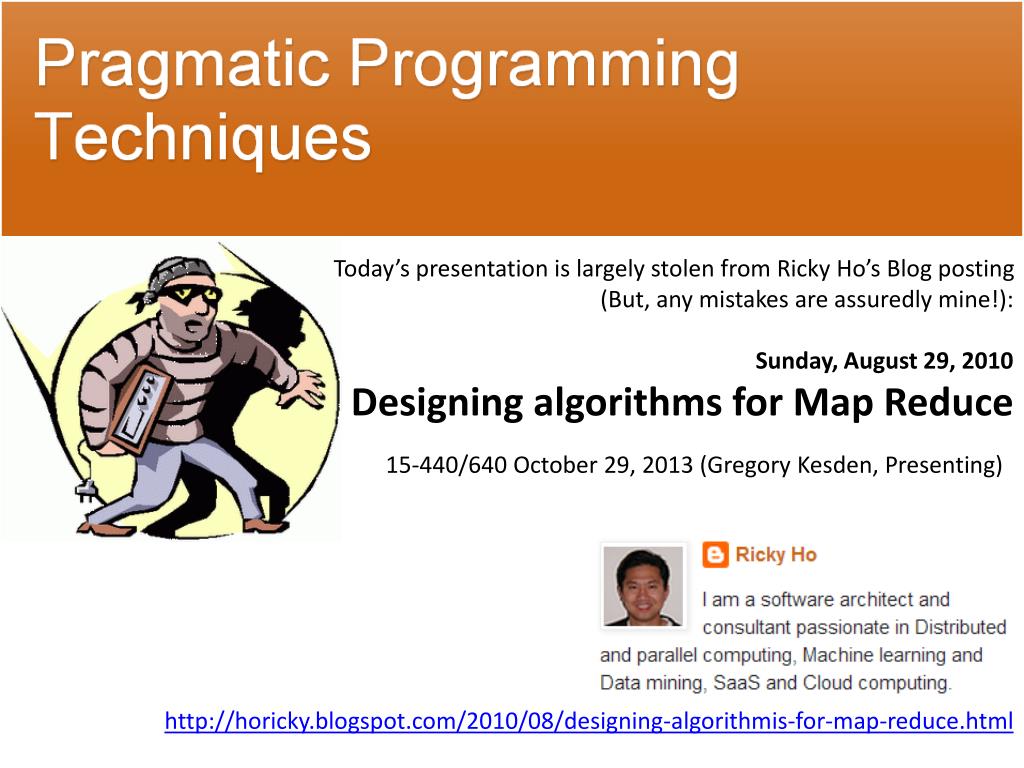Image resolution: width=1024 pixels, height=768 pixels.
Task: Open the horicky.blogspot.com hyperlink
Action: pyautogui.click(x=588, y=721)
